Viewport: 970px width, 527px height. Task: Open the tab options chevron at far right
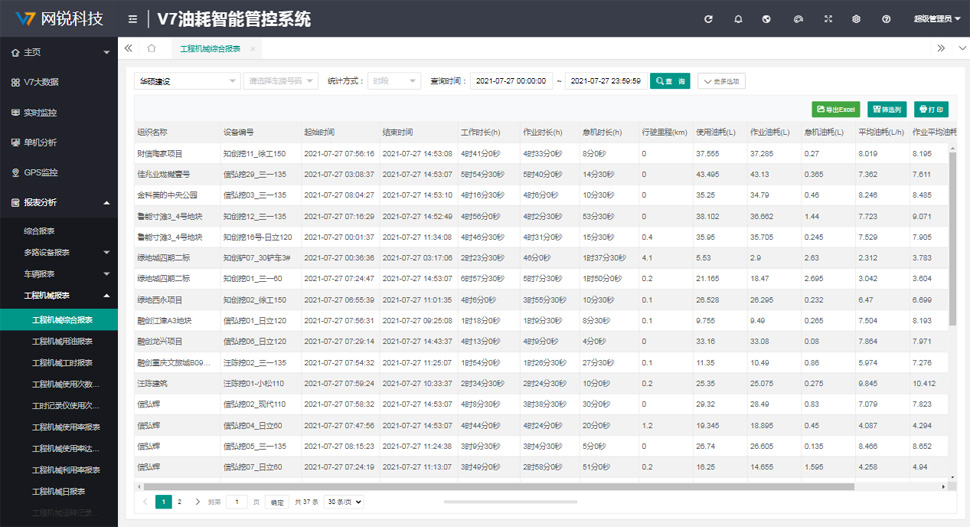(x=962, y=48)
